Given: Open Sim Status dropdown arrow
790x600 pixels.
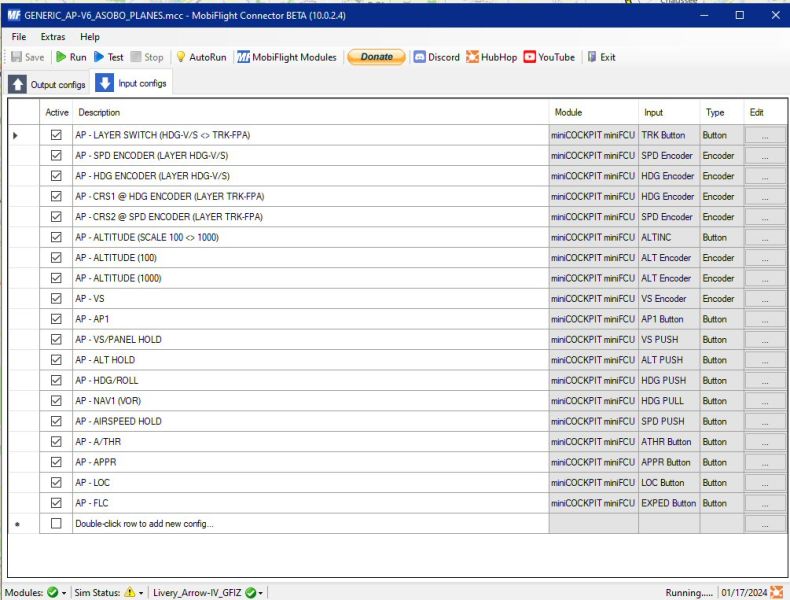Looking at the screenshot, I should tap(141, 593).
